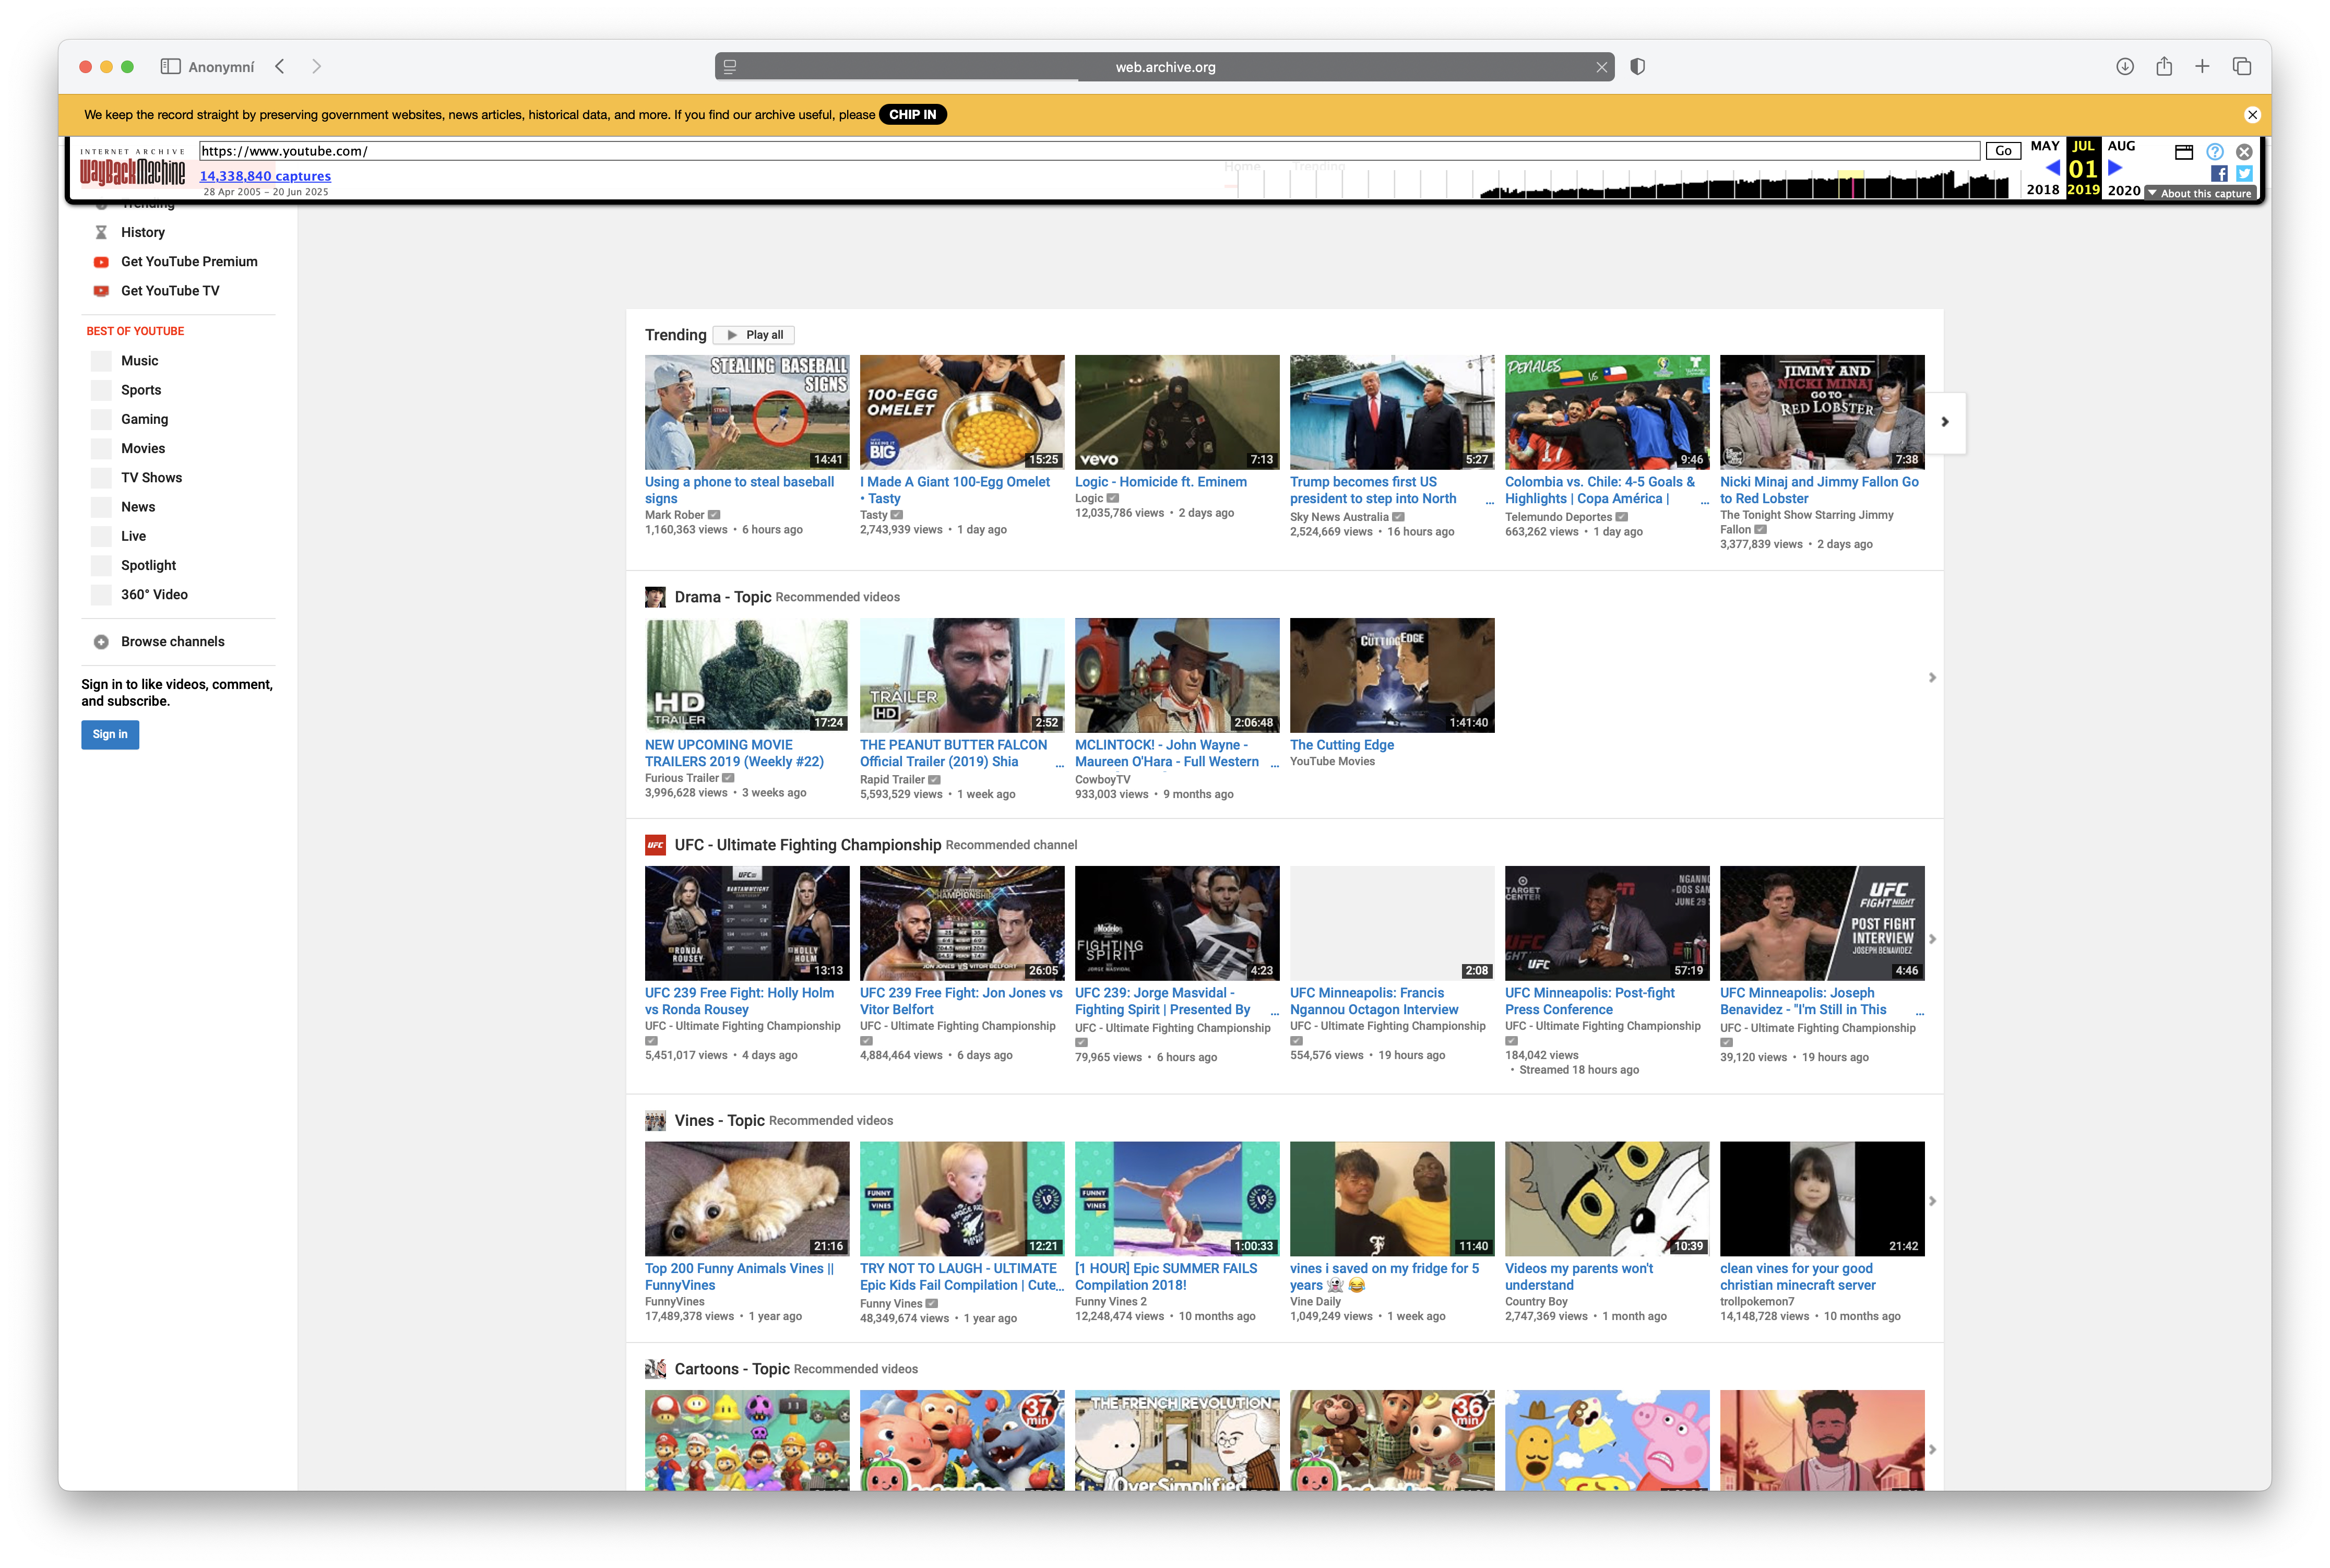Screen dimensions: 2330x1568
Task: Expand UFC channel row next chevron
Action: pyautogui.click(x=1932, y=939)
